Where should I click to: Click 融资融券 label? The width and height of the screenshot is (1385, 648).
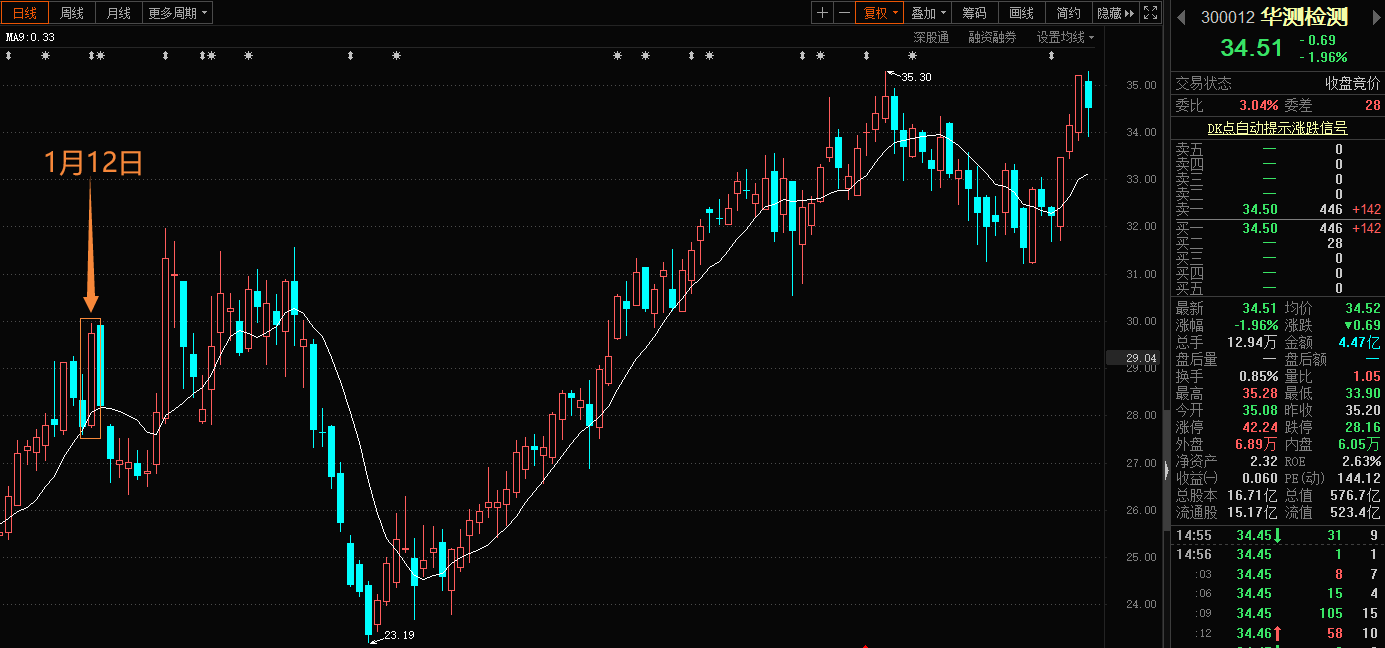992,37
